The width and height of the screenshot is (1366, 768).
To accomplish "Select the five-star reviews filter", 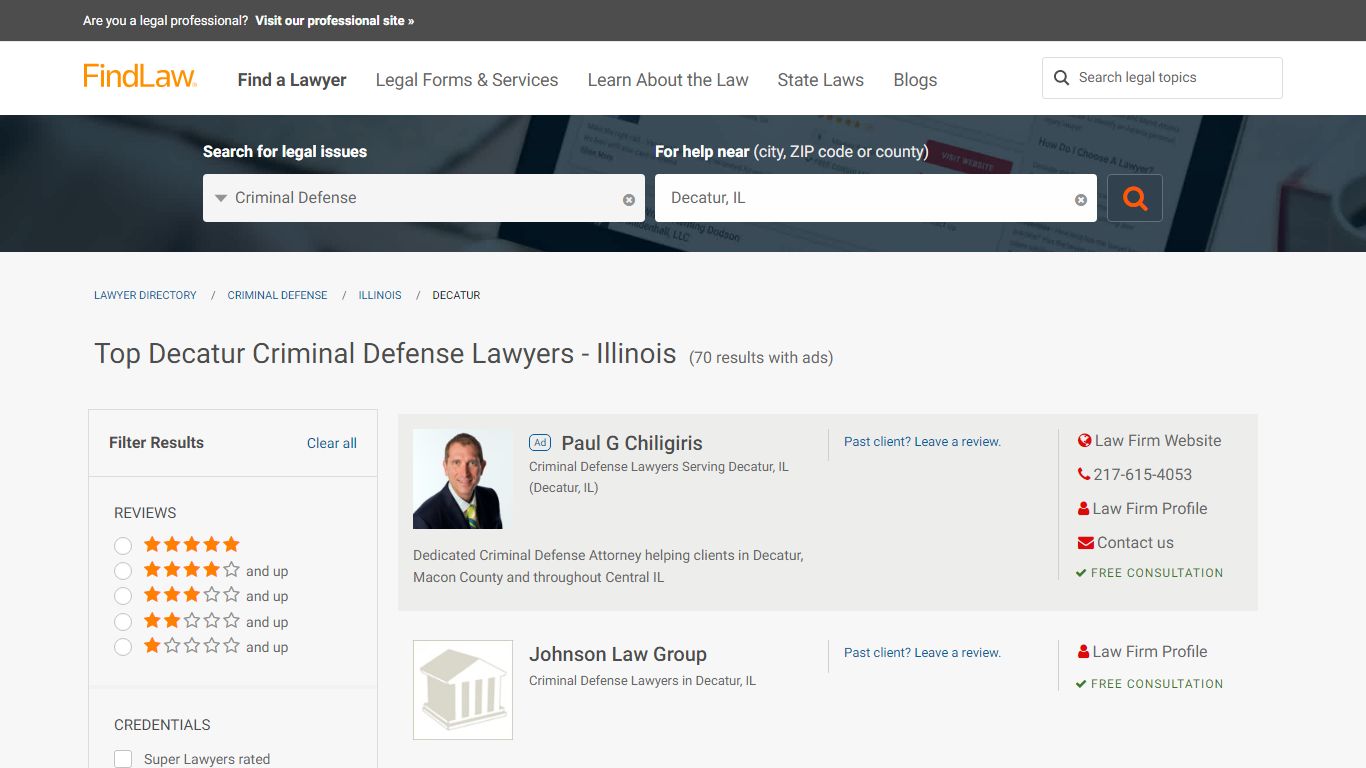I will tap(123, 546).
